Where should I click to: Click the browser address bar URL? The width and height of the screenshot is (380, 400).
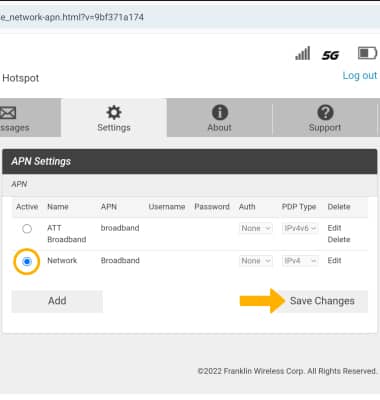pos(72,17)
